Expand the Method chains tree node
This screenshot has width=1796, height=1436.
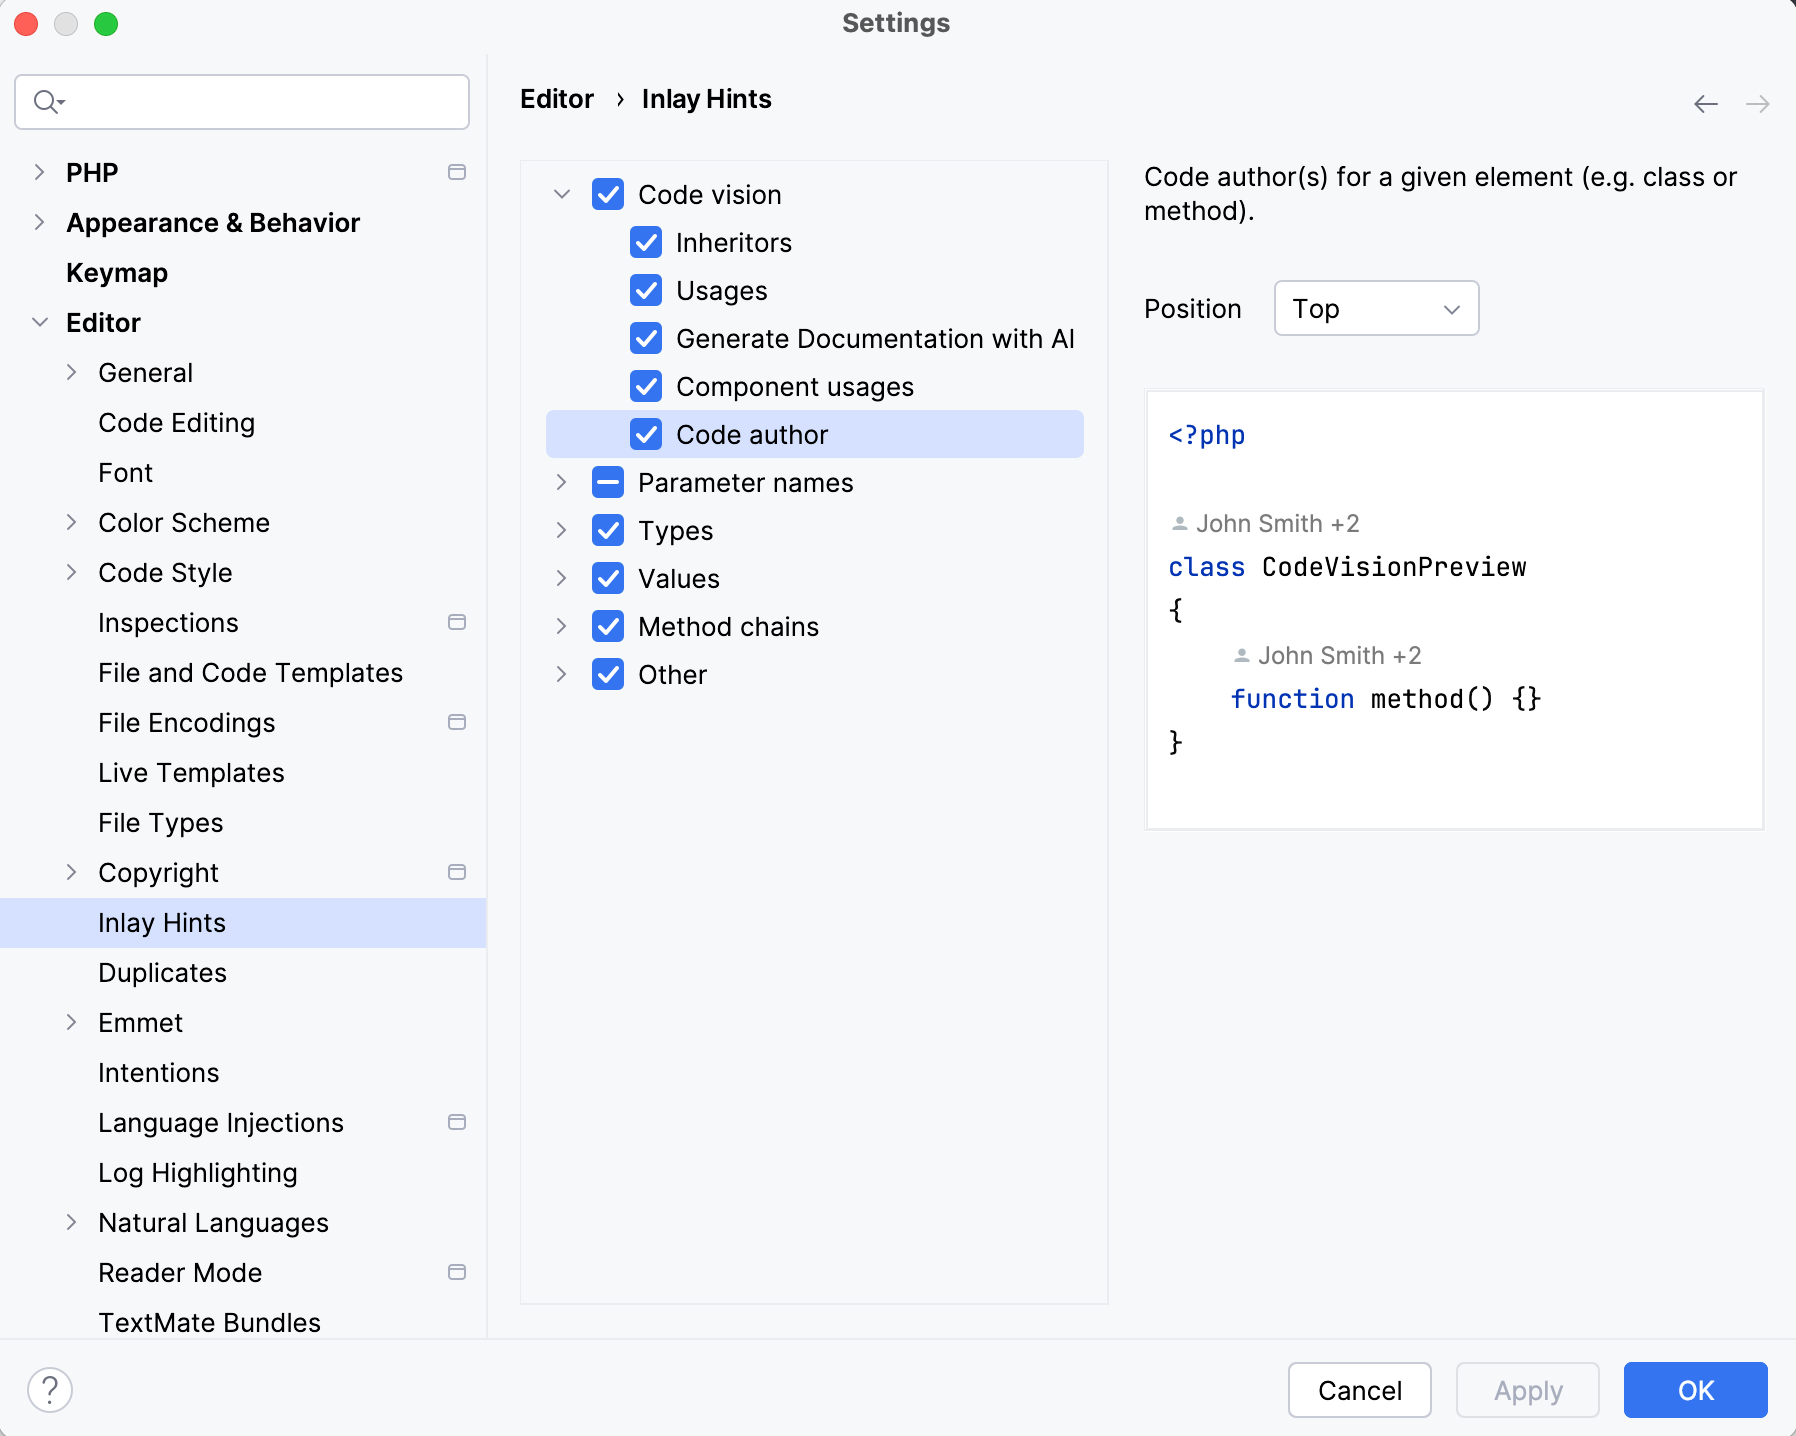[x=560, y=626]
